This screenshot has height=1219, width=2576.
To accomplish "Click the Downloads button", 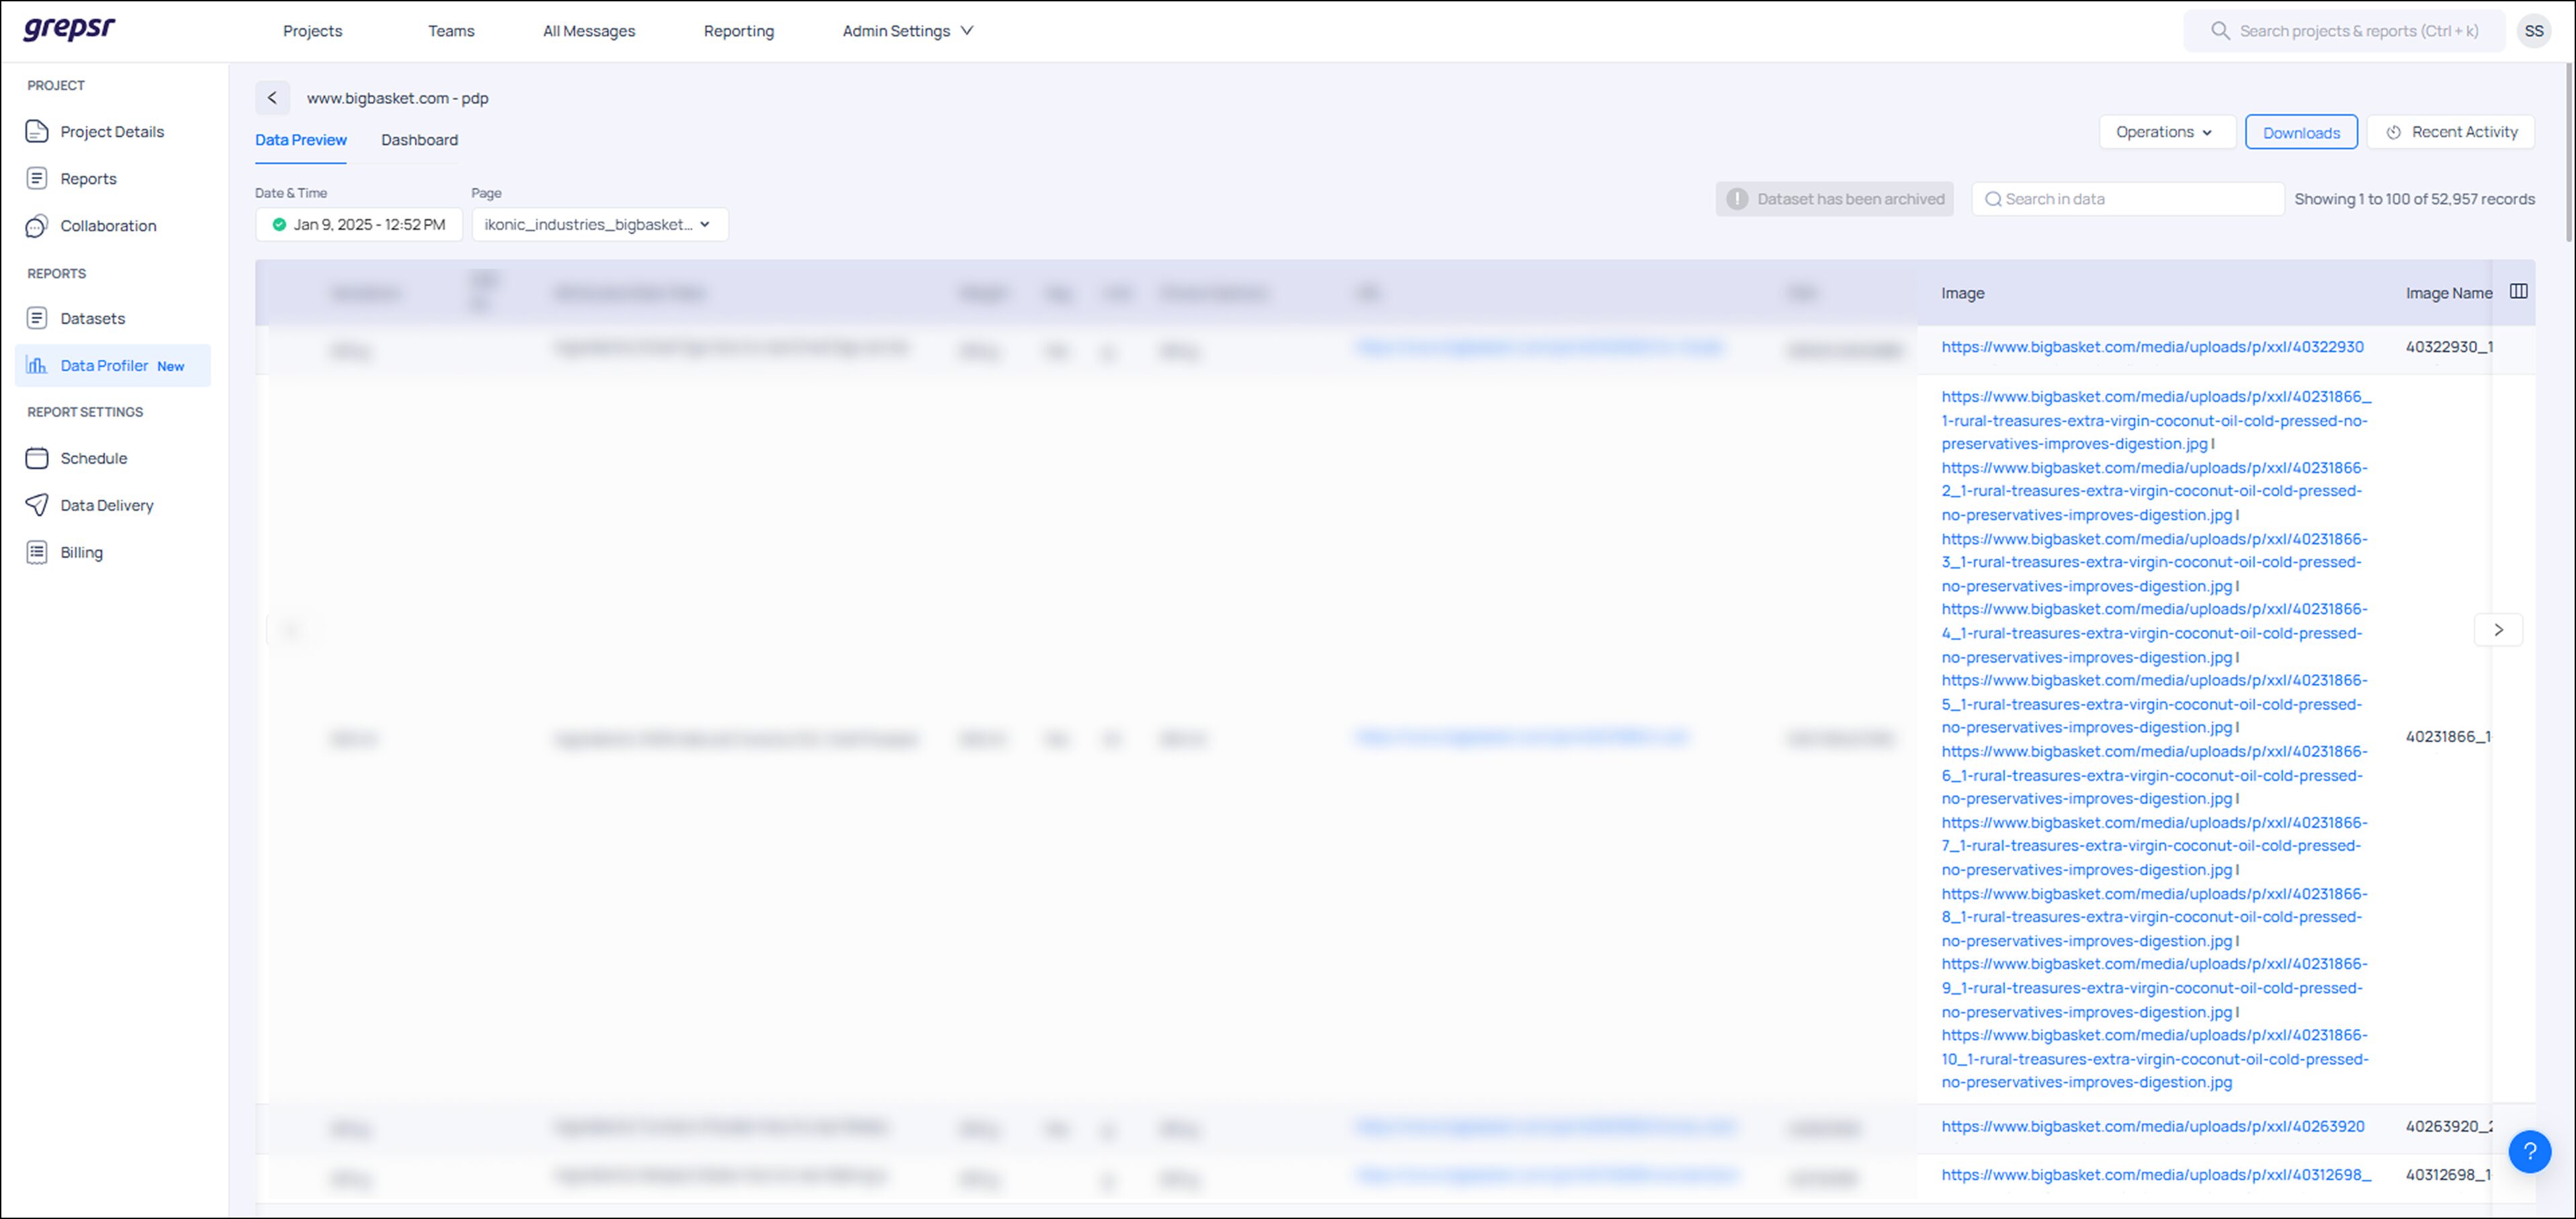I will point(2301,132).
